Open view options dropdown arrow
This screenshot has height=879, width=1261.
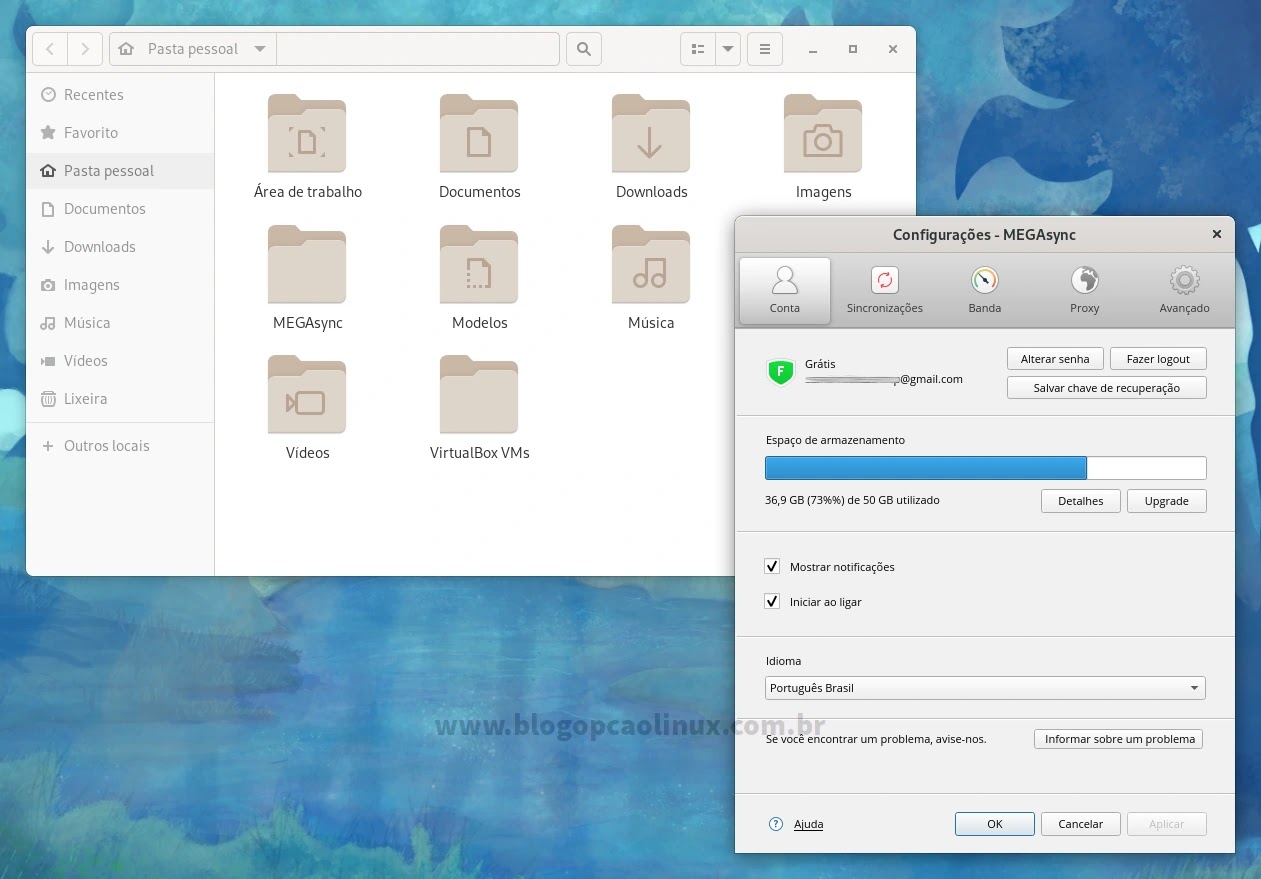coord(728,49)
